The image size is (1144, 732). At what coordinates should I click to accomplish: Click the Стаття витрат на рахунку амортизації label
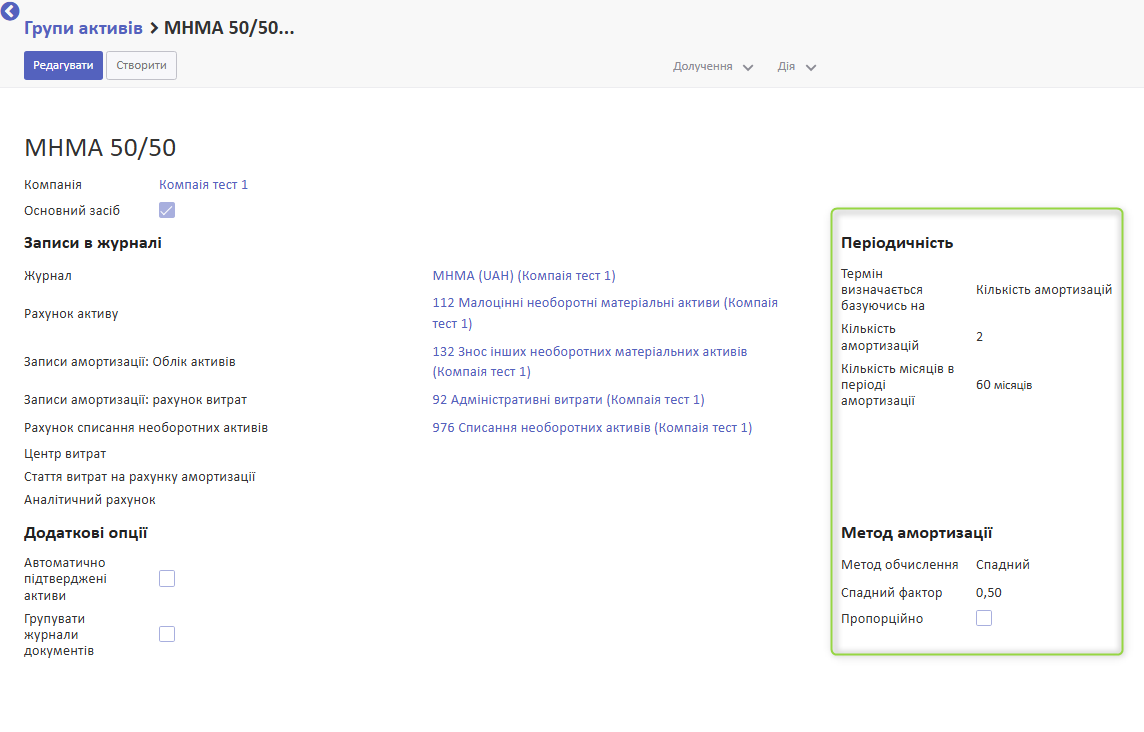click(139, 477)
